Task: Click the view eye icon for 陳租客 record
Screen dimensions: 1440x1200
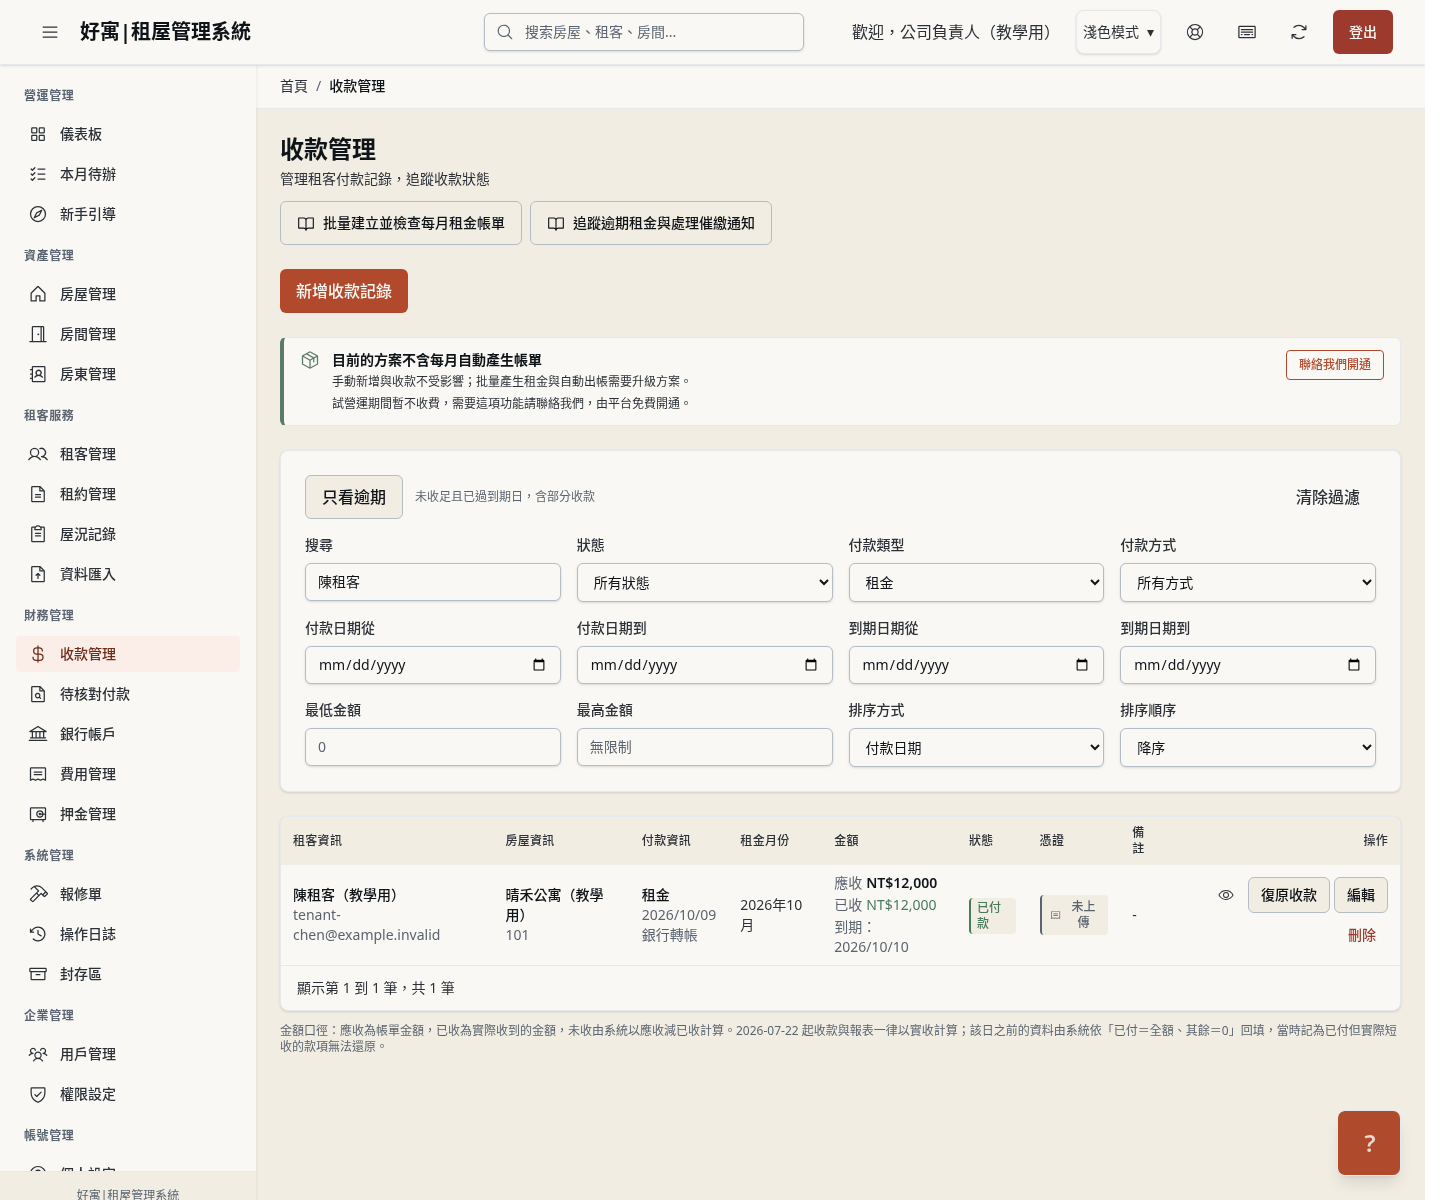Action: (1226, 895)
